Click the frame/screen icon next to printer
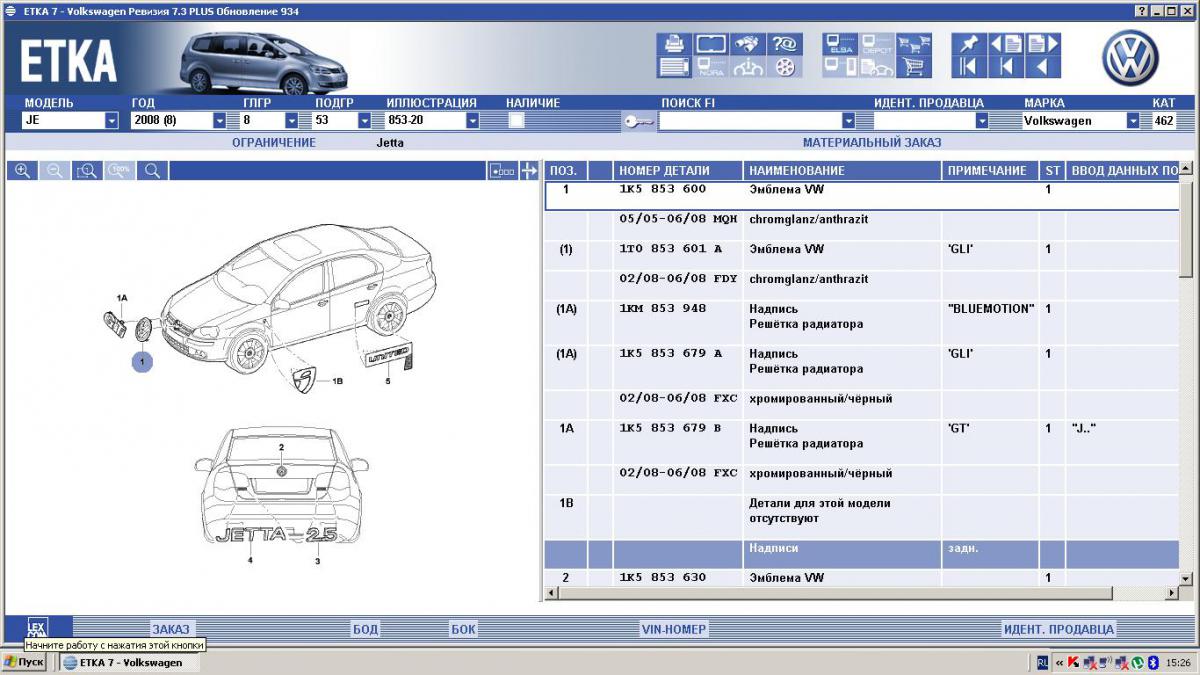This screenshot has height=675, width=1200. point(711,44)
